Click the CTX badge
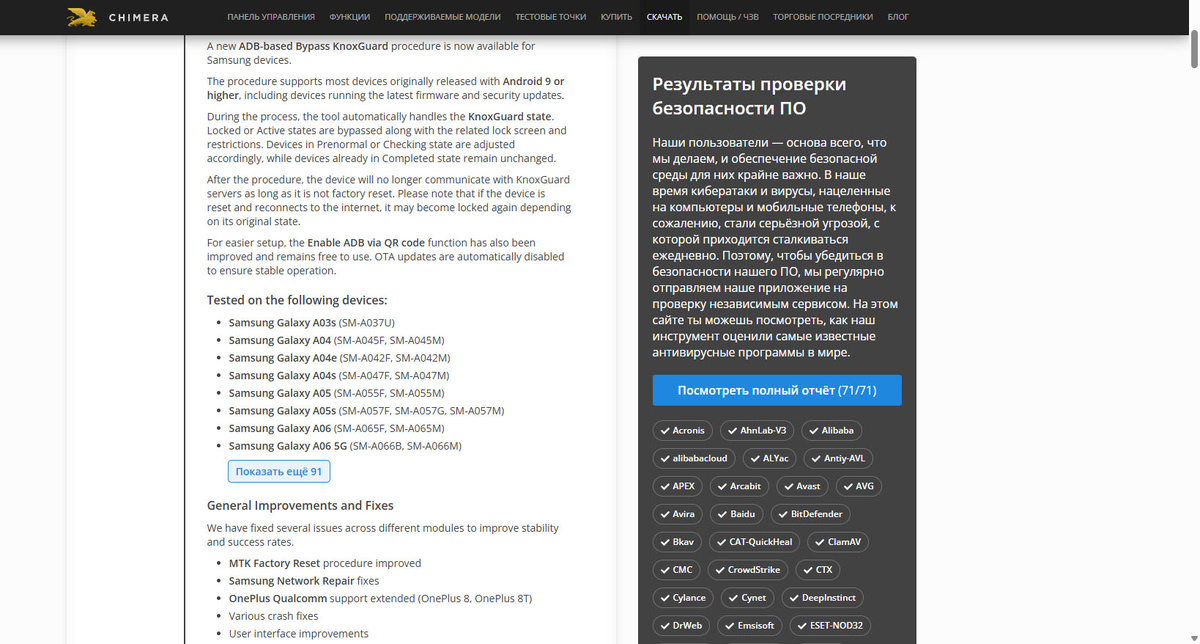This screenshot has height=644, width=1200. pyautogui.click(x=818, y=570)
